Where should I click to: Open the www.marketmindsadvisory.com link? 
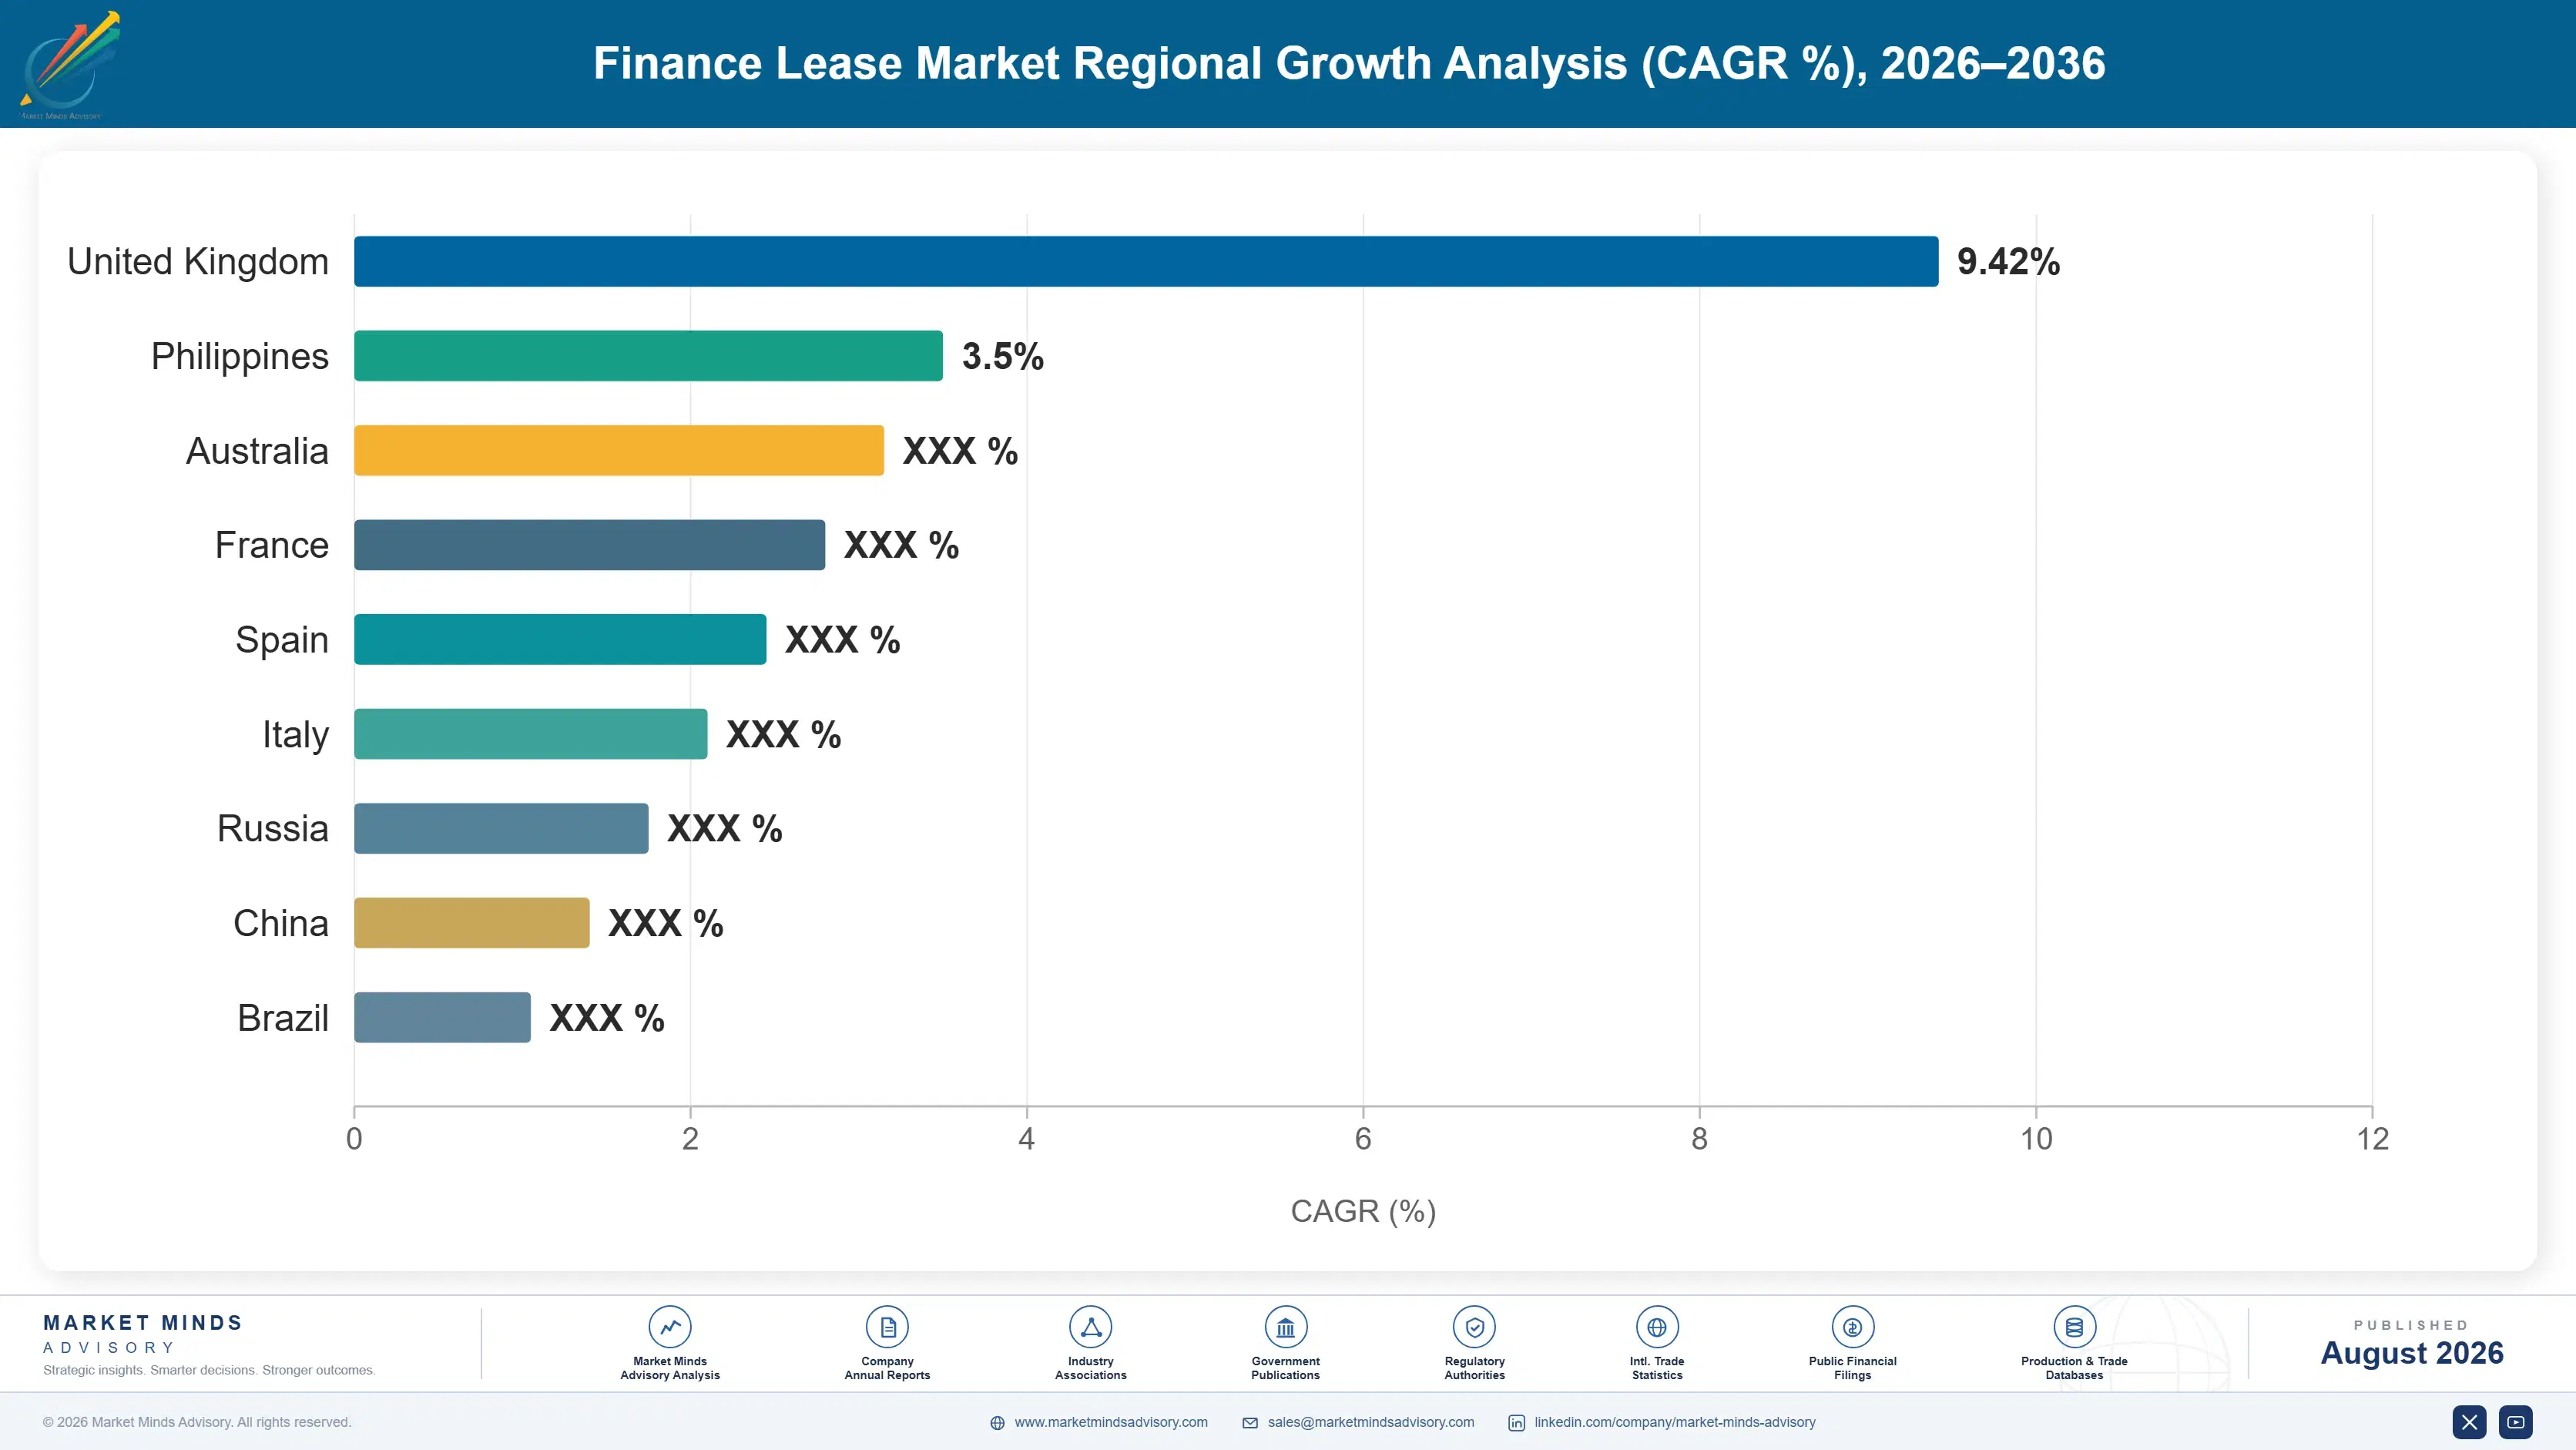pyautogui.click(x=1111, y=1422)
